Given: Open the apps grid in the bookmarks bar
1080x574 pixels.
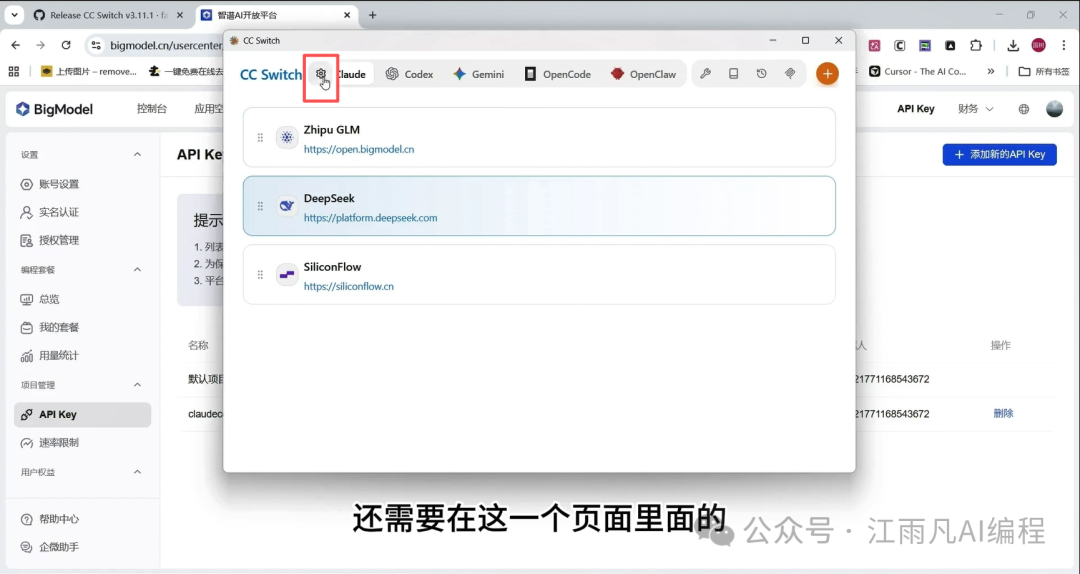Looking at the screenshot, I should 14,71.
